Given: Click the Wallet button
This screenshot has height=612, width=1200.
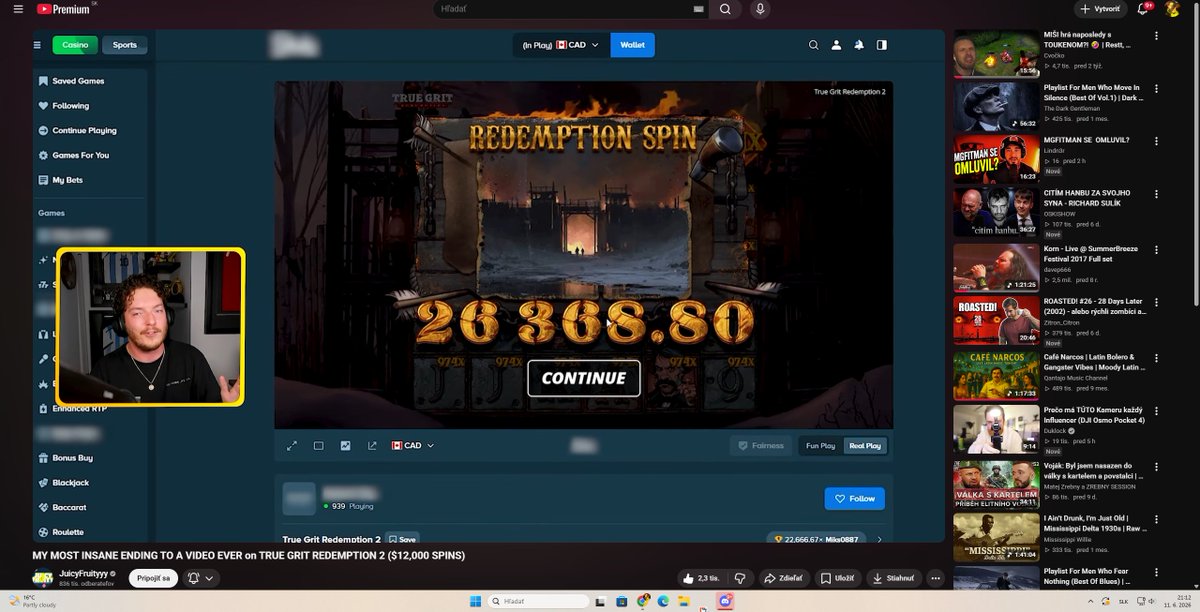Looking at the screenshot, I should [632, 45].
